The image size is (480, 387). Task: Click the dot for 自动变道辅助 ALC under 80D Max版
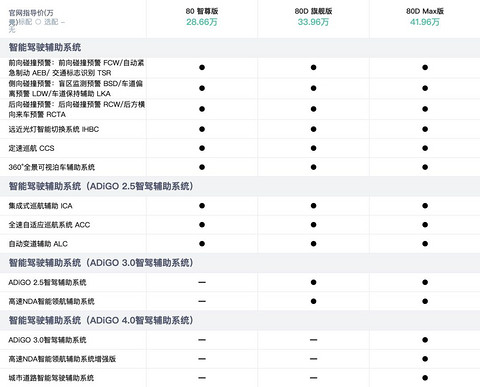(425, 244)
